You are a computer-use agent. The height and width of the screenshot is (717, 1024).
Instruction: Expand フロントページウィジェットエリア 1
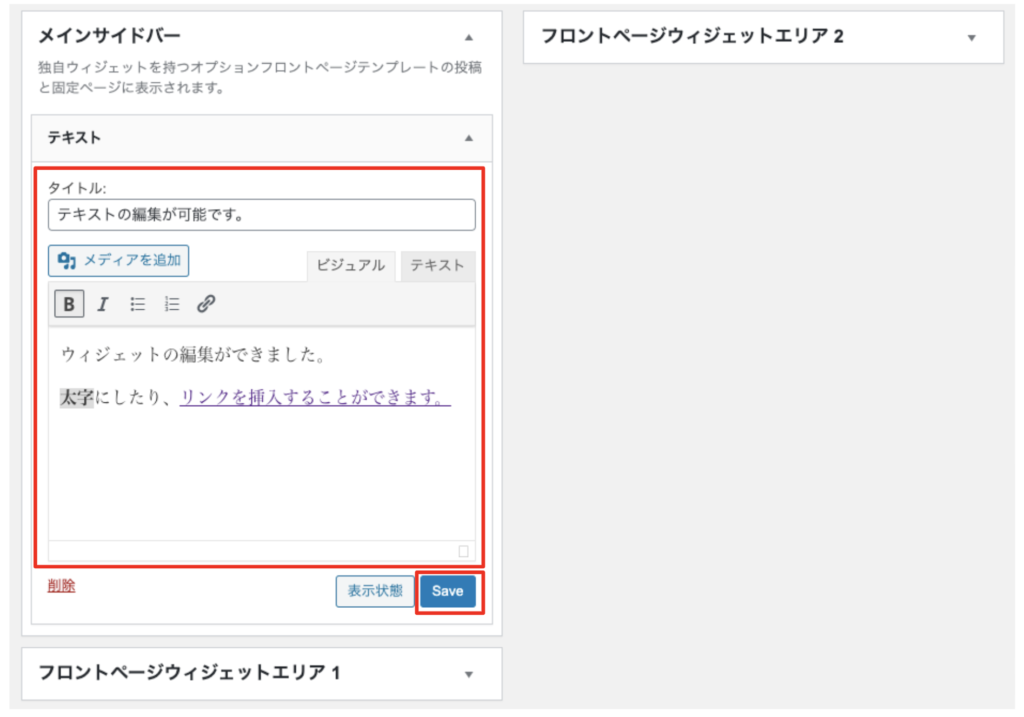468,674
